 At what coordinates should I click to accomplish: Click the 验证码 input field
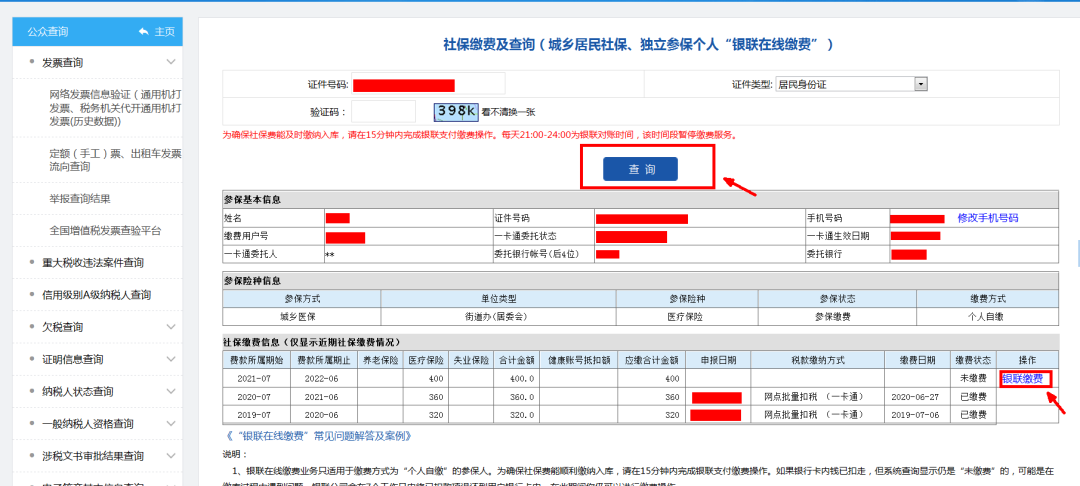click(383, 112)
